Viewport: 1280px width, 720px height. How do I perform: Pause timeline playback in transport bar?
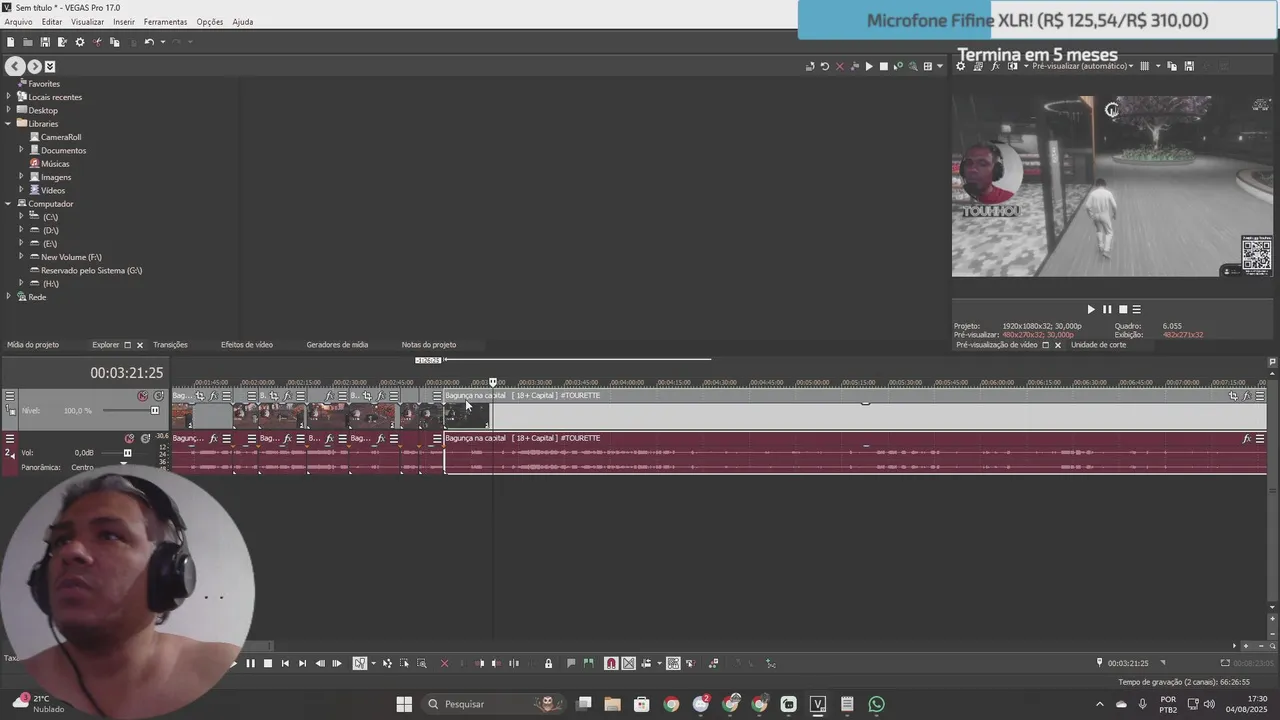(251, 663)
